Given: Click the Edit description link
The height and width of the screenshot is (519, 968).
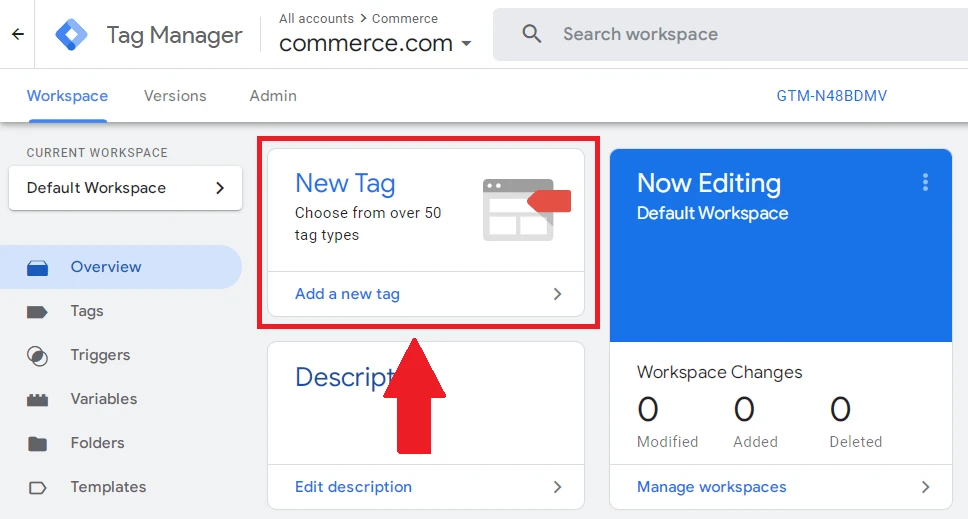Looking at the screenshot, I should point(353,487).
